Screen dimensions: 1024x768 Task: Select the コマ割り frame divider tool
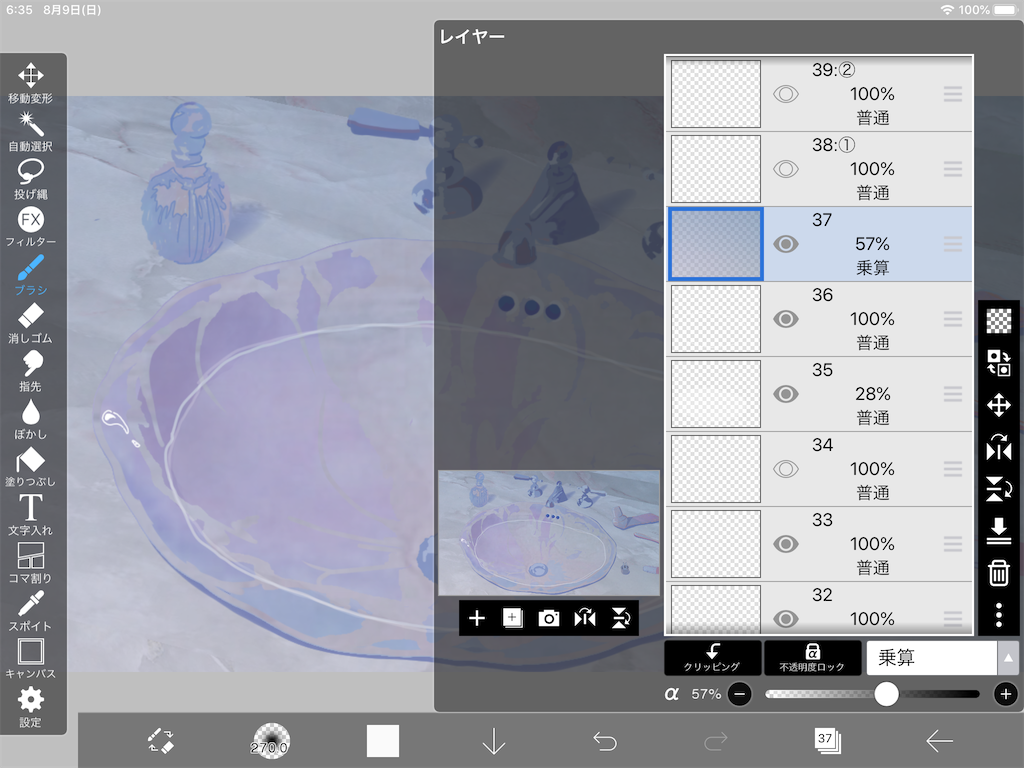[30, 562]
